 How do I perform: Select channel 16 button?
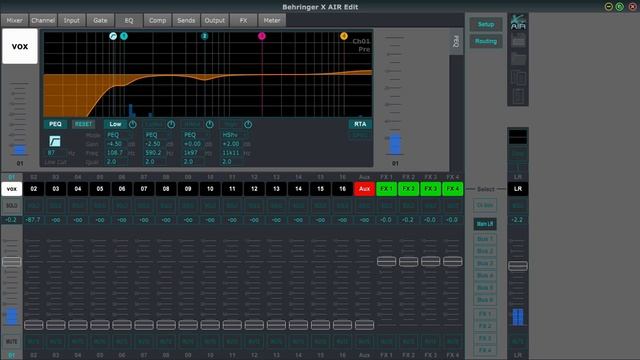[x=342, y=189]
